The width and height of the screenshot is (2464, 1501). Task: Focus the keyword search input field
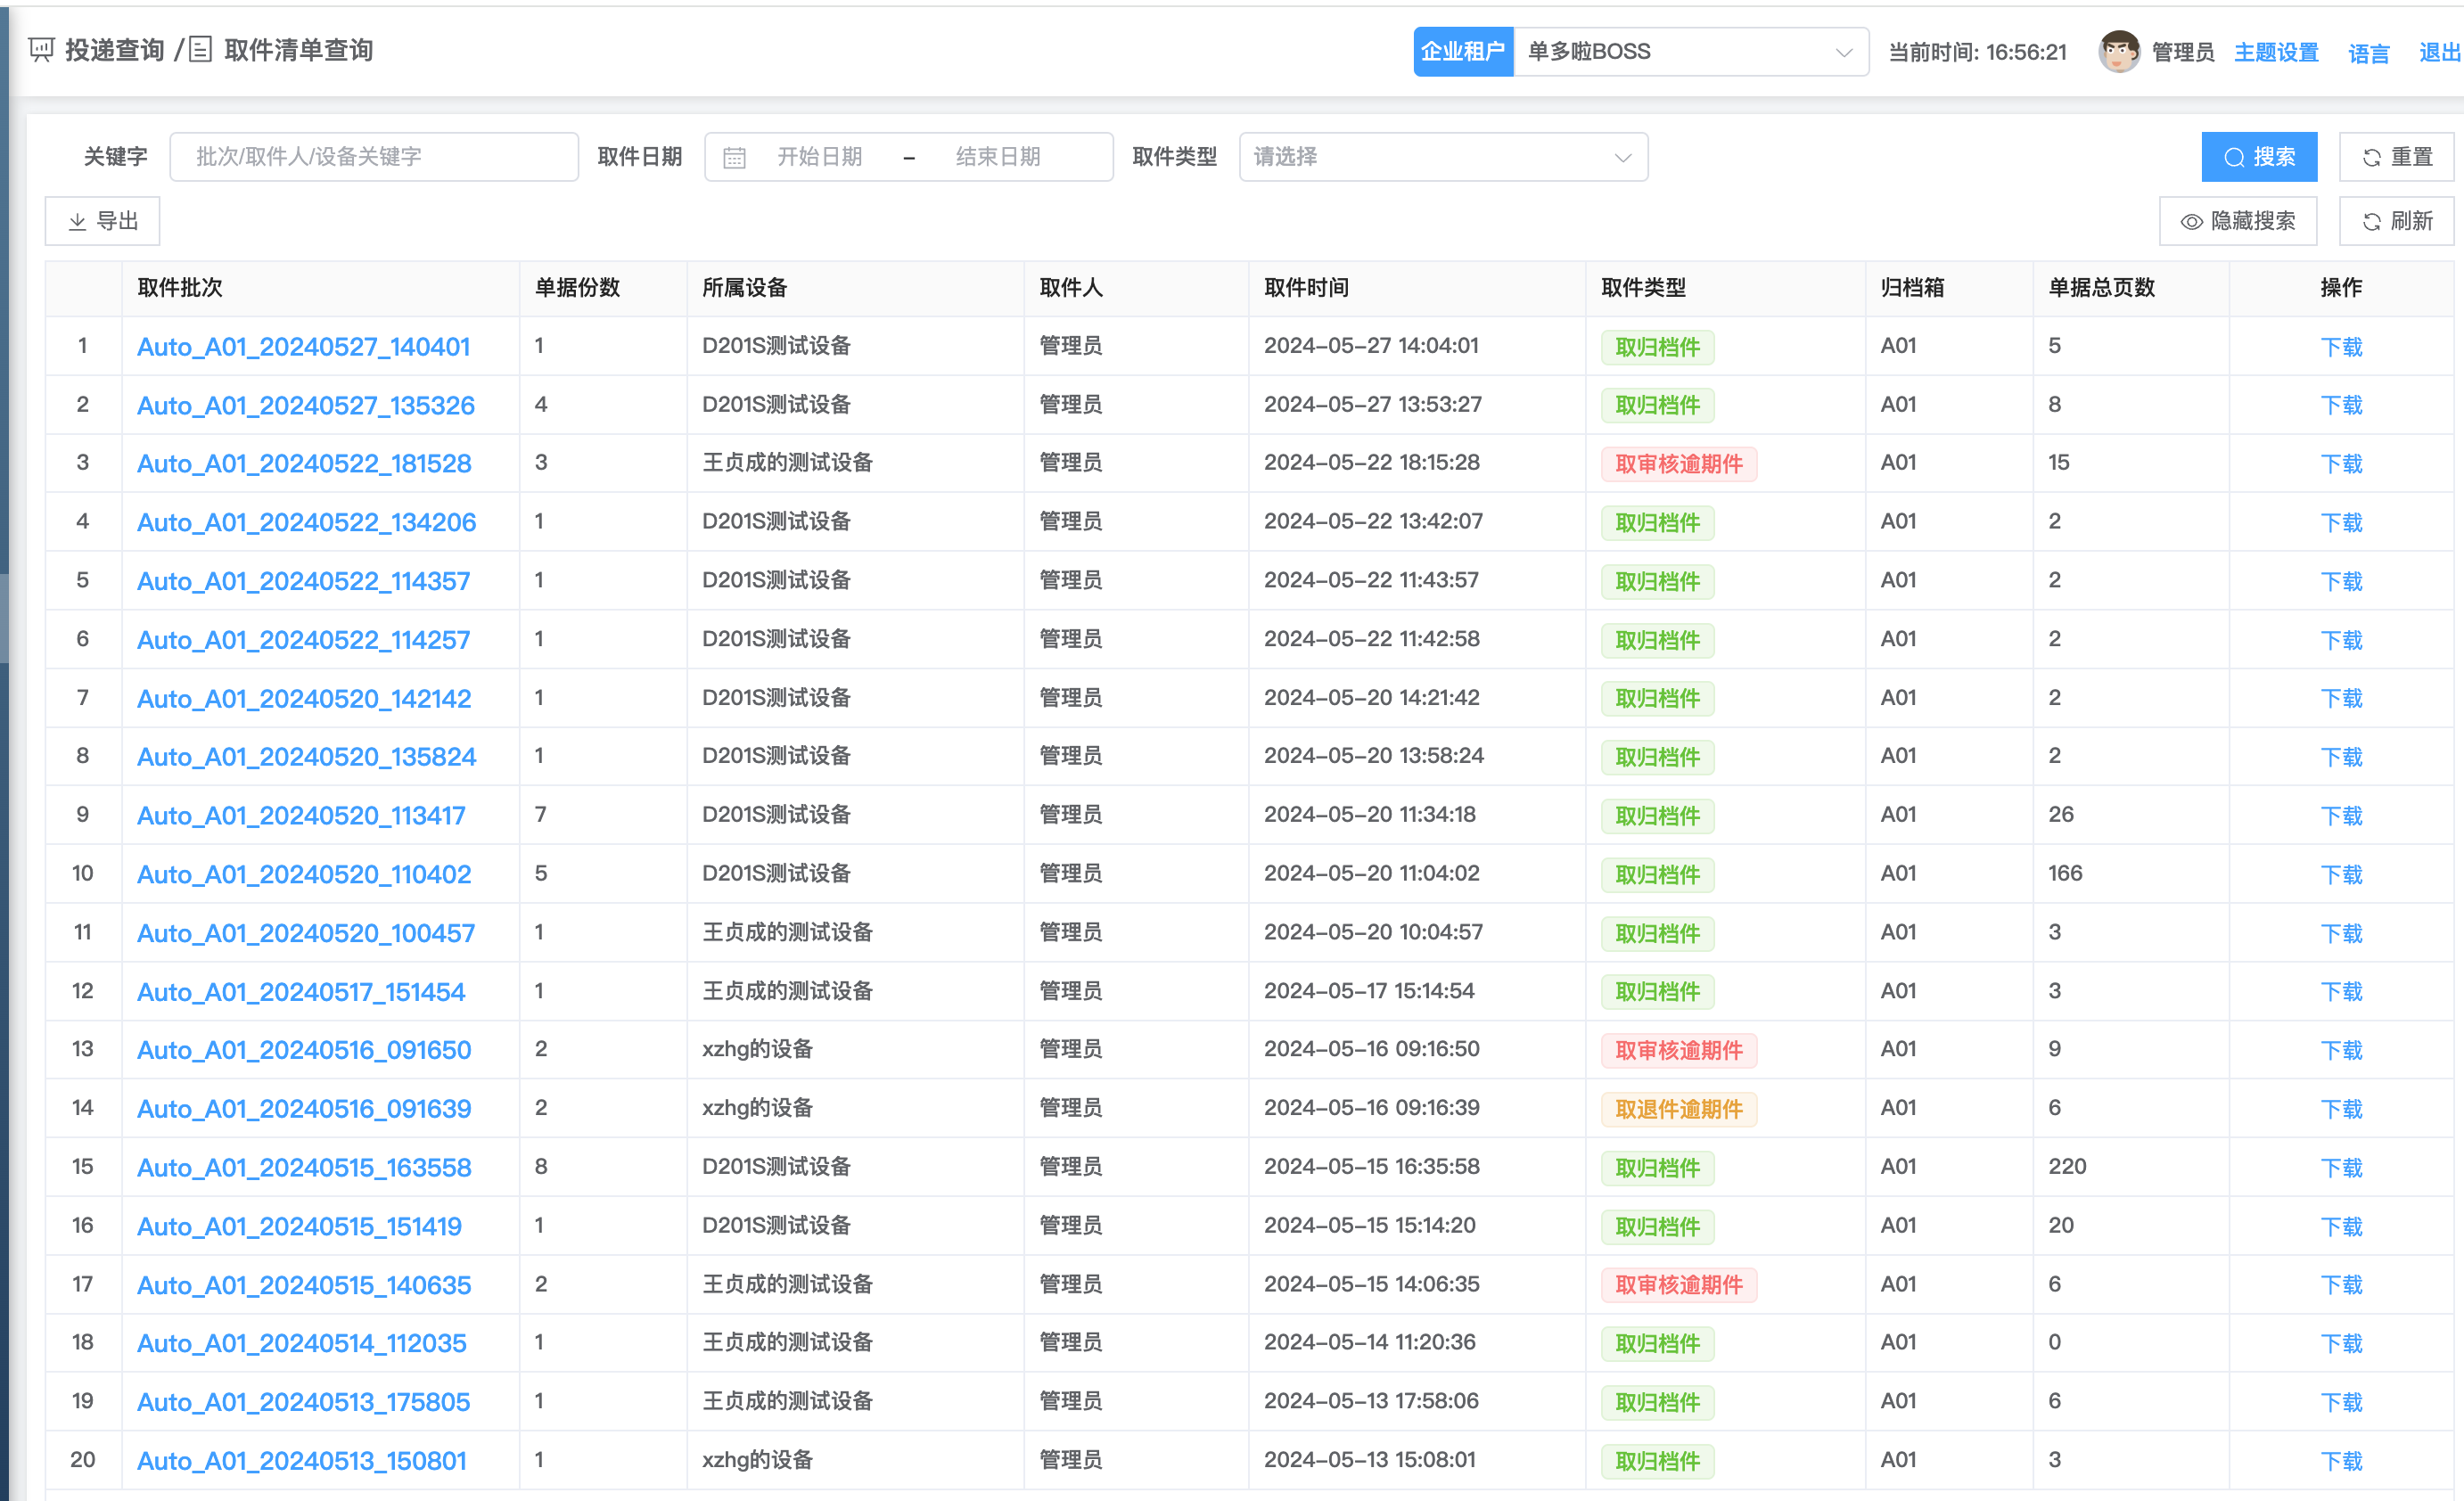click(374, 157)
